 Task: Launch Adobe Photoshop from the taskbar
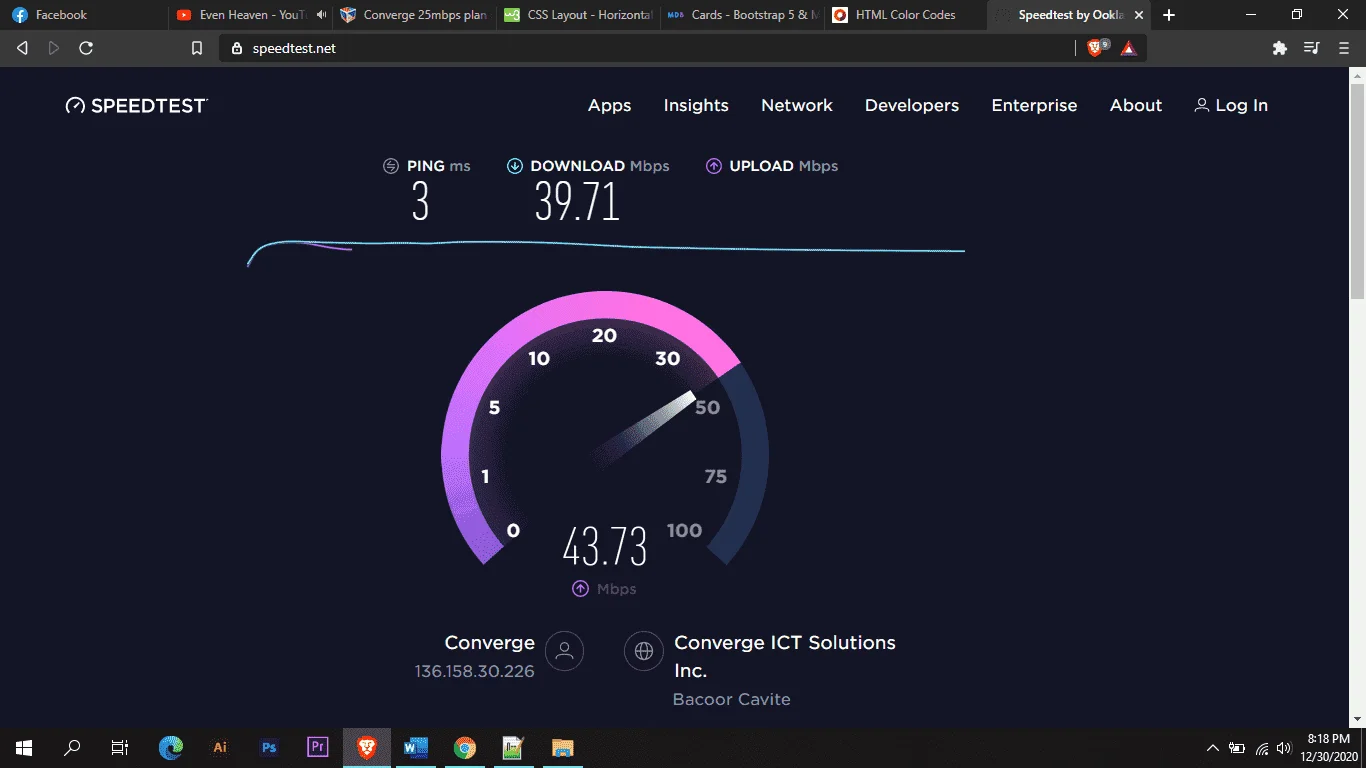[269, 747]
